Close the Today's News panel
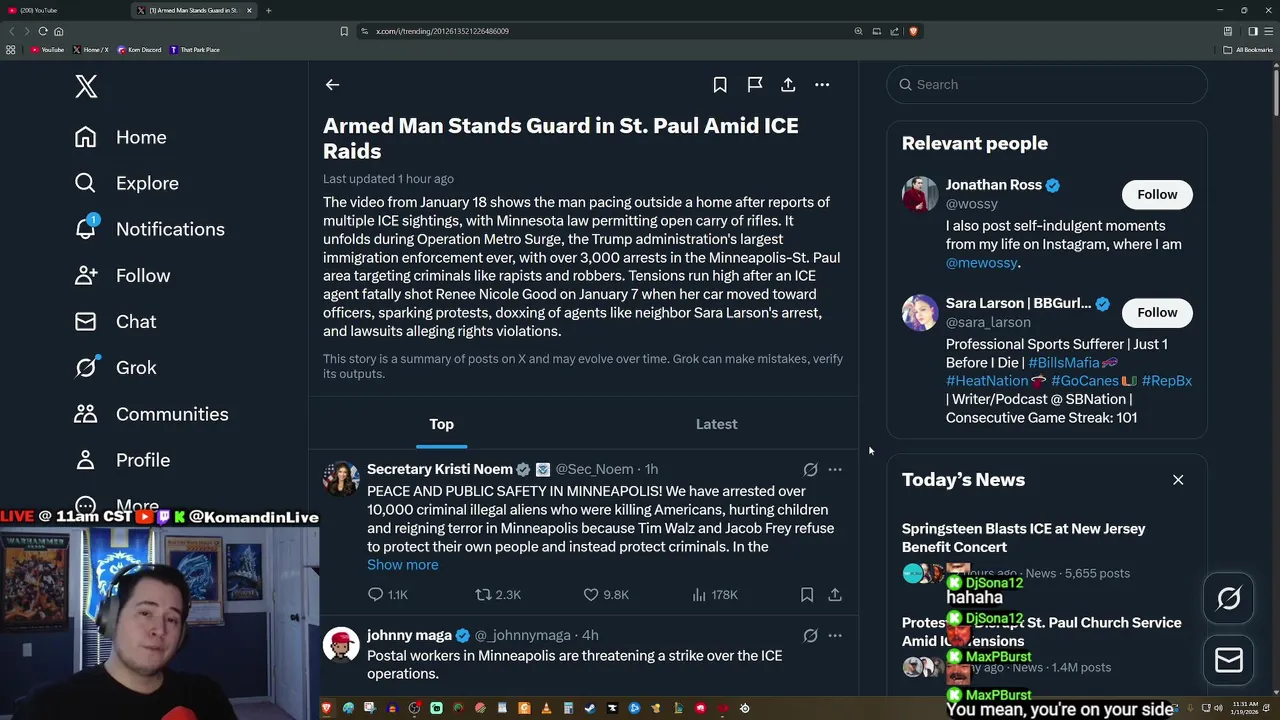Screen dimensions: 1280x720 (x=1178, y=480)
